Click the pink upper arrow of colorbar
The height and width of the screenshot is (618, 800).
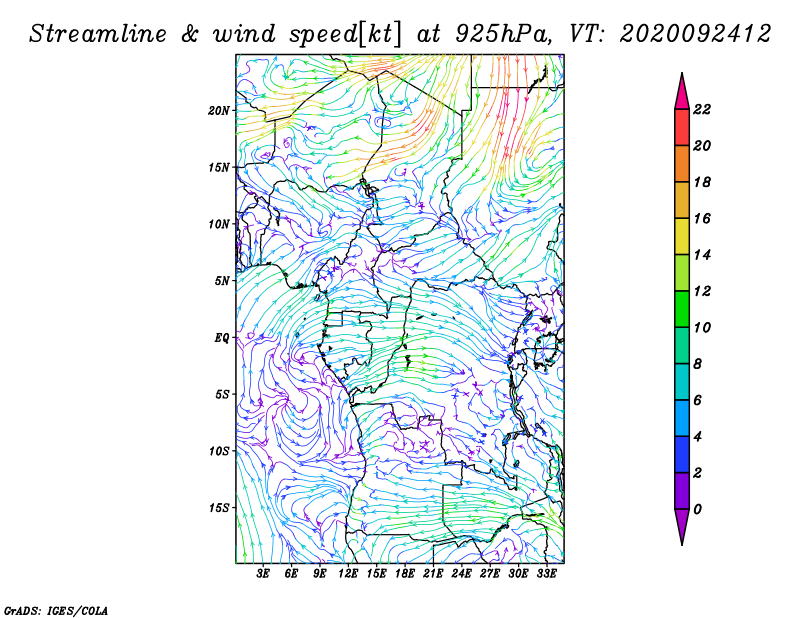(x=682, y=92)
